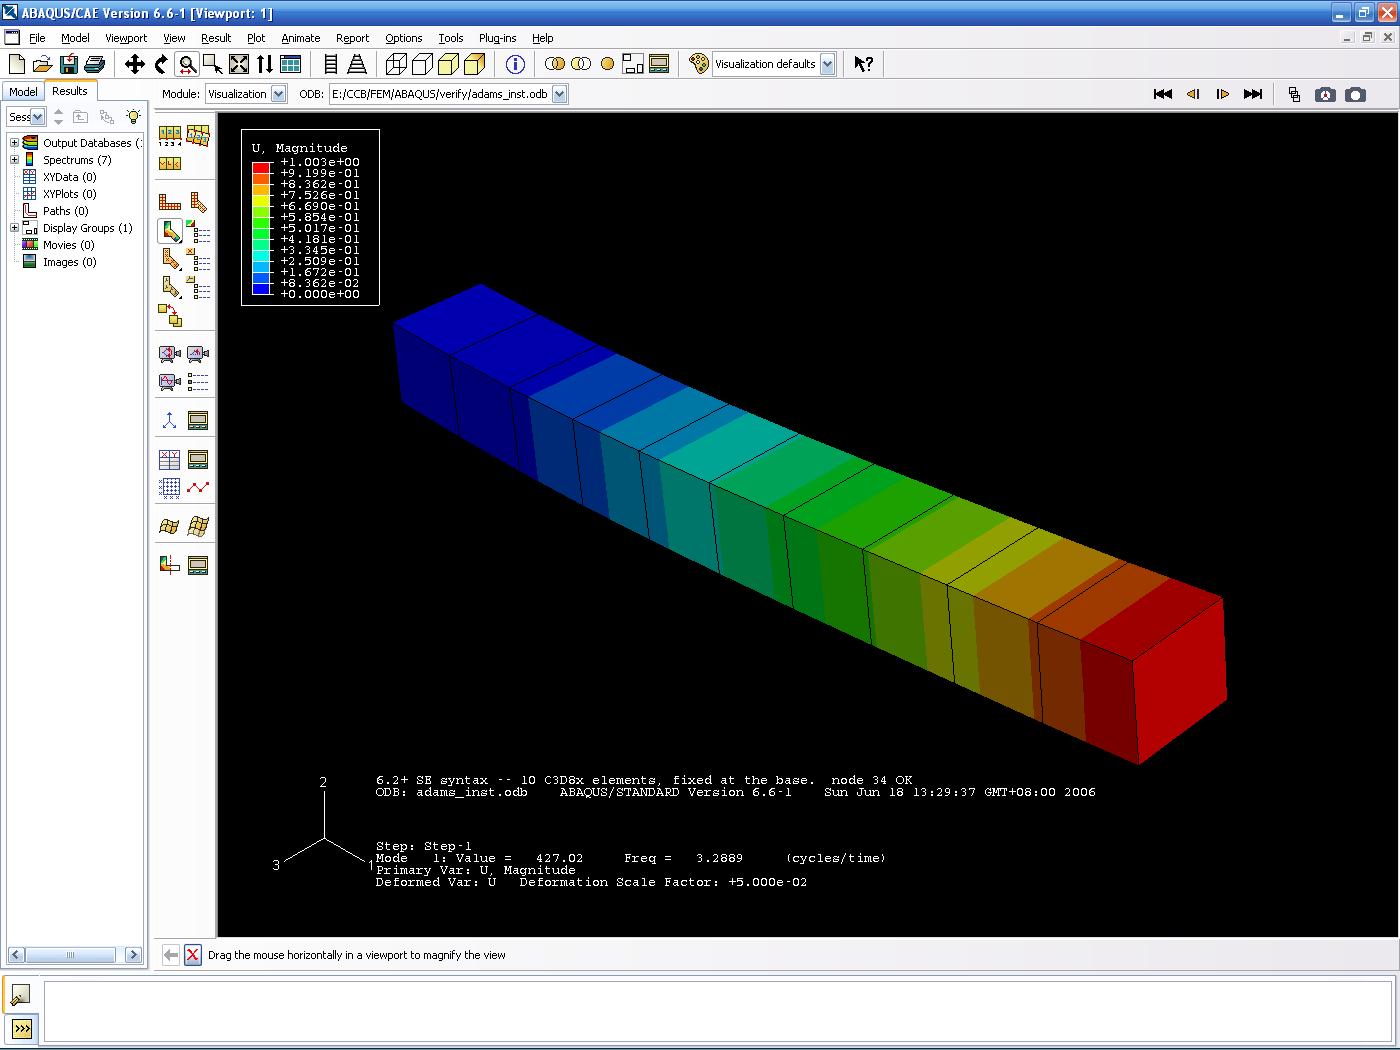The image size is (1400, 1050).
Task: Replace selected display group icon
Action: [x=555, y=65]
